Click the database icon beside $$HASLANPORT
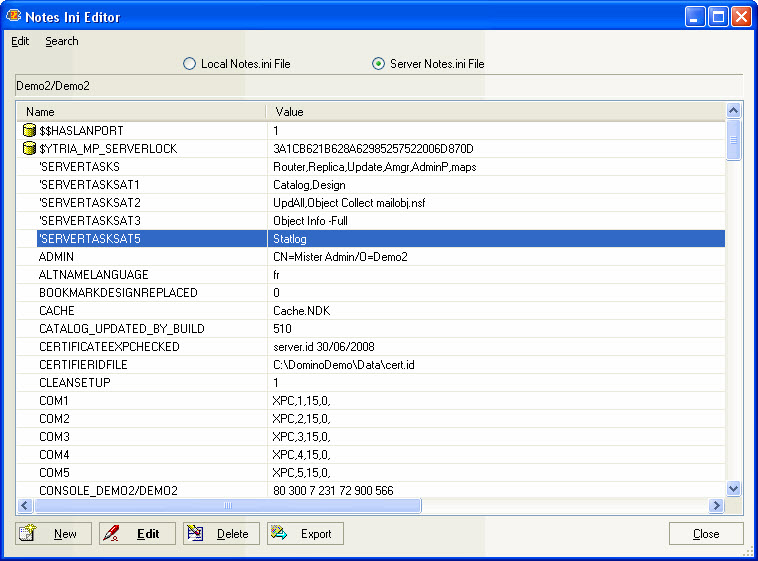Image resolution: width=758 pixels, height=561 pixels. (x=29, y=131)
